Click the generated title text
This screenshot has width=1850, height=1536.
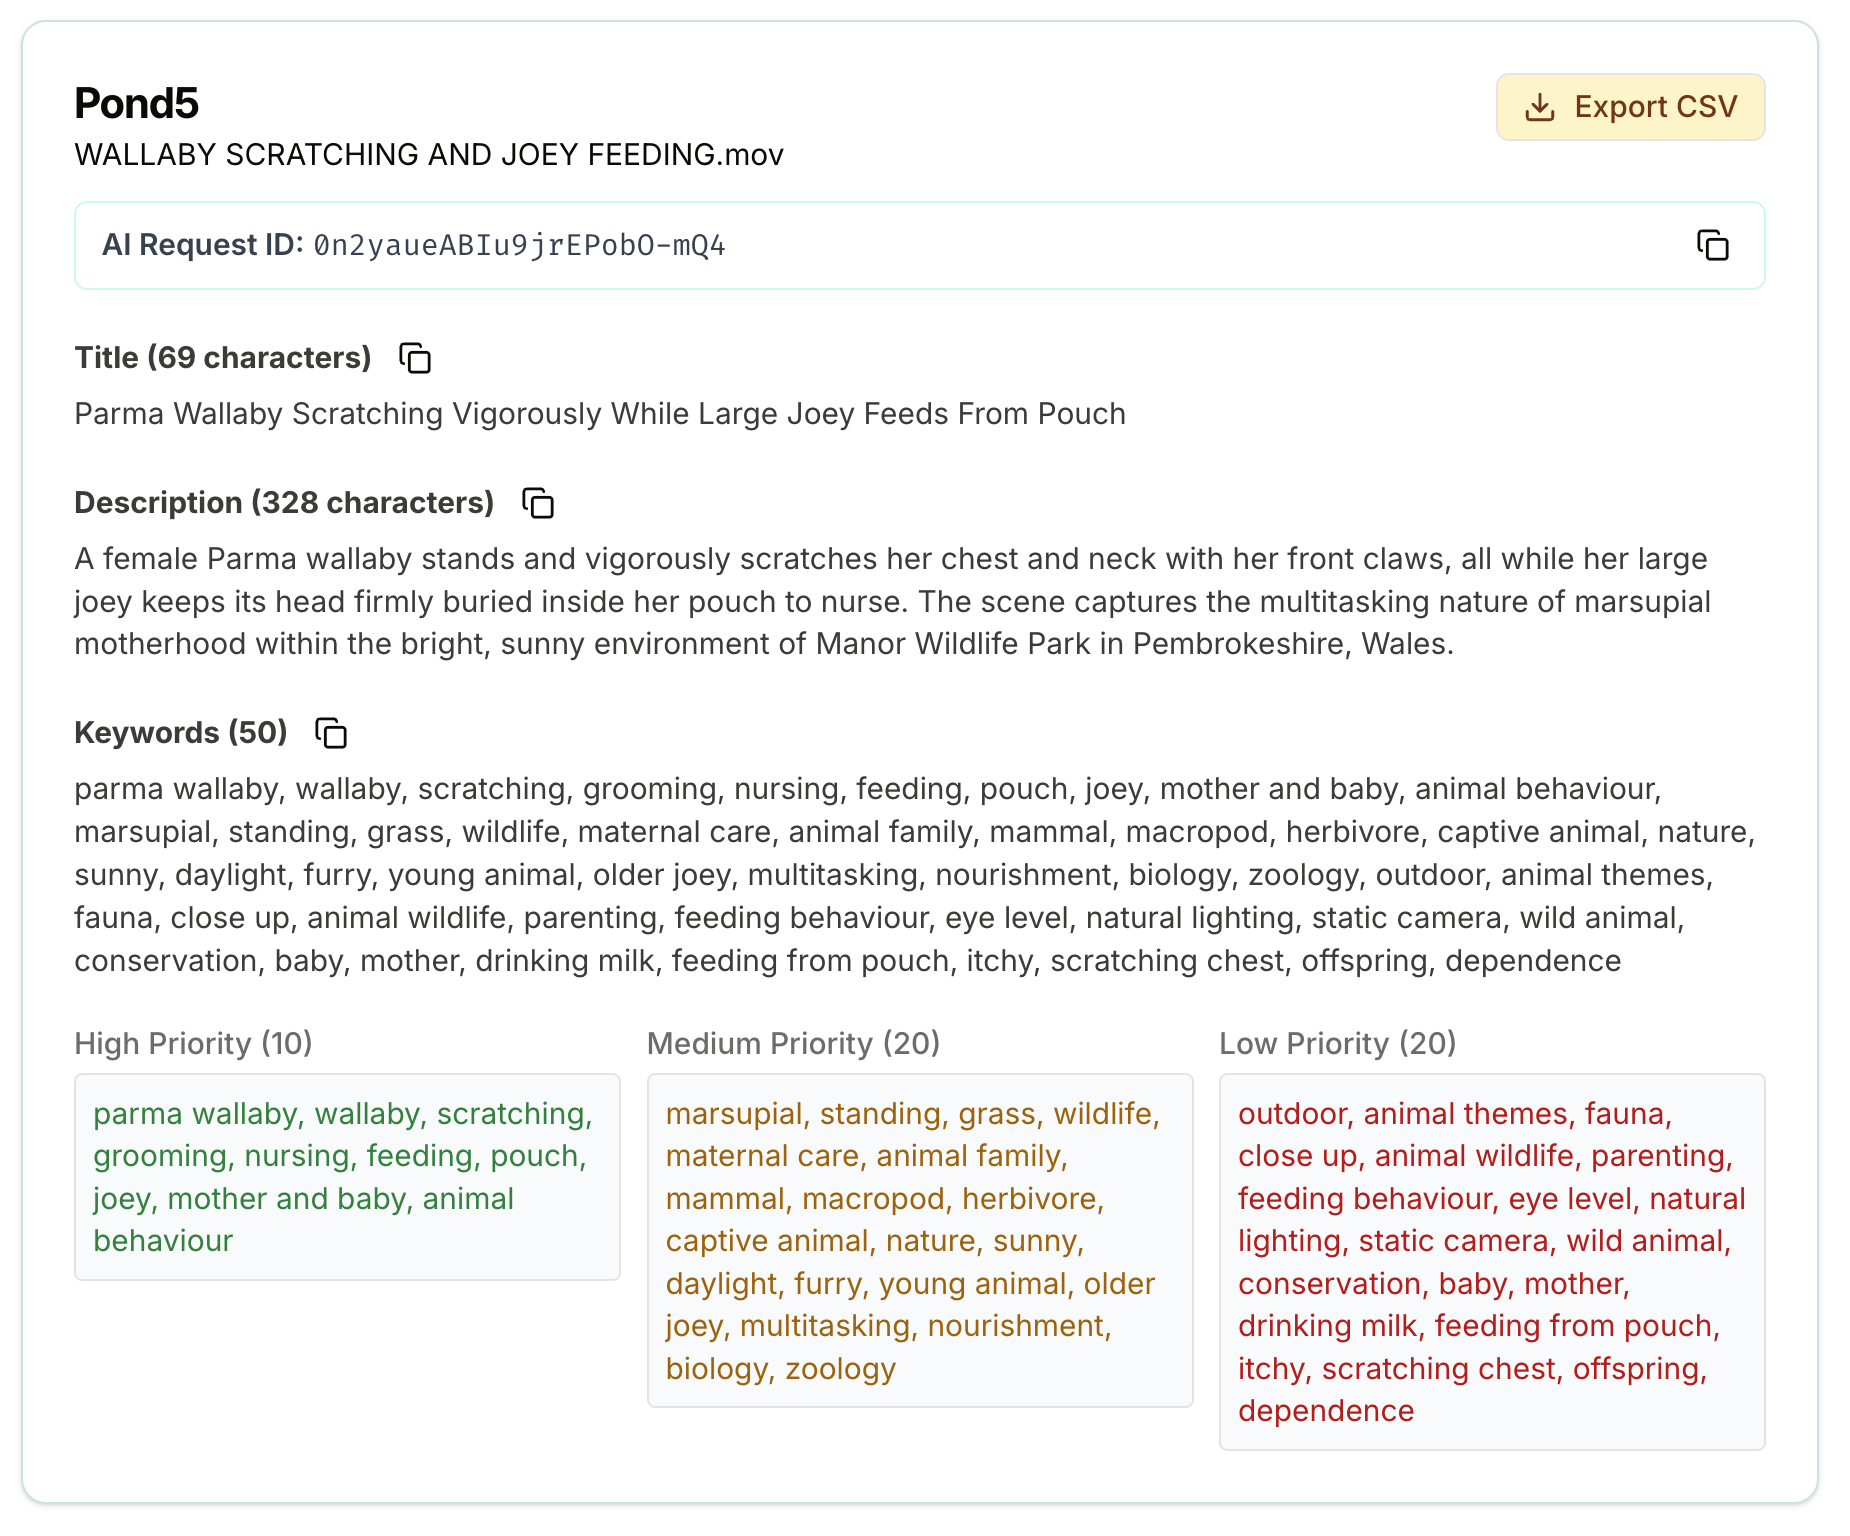(x=600, y=414)
